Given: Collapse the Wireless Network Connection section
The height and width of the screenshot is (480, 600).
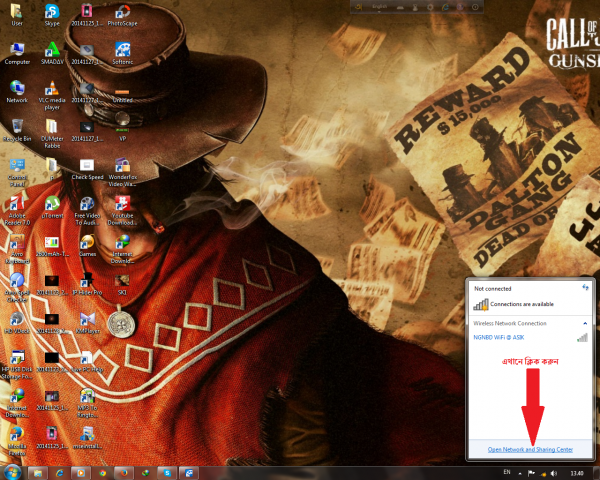Looking at the screenshot, I should click(585, 323).
